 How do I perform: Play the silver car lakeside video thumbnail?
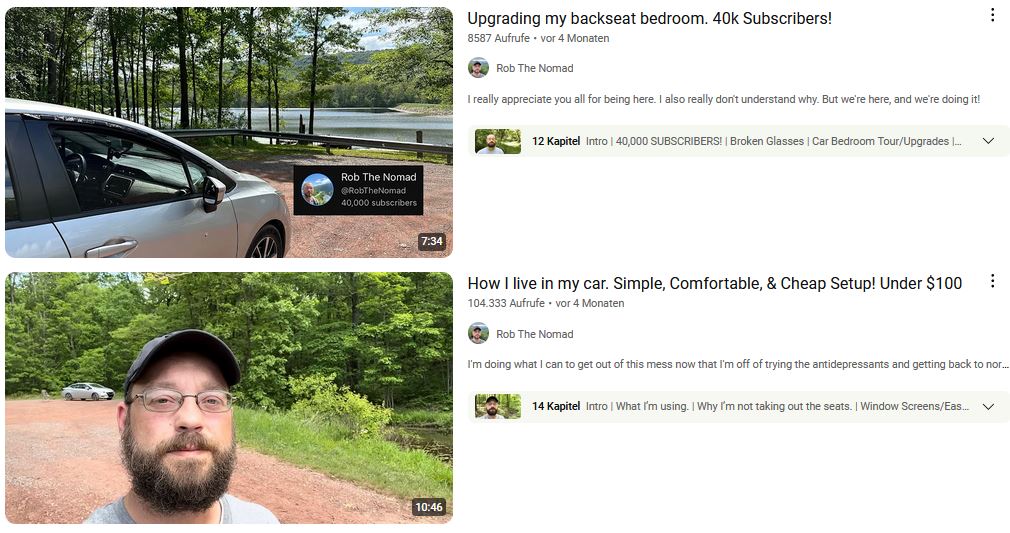pos(229,132)
